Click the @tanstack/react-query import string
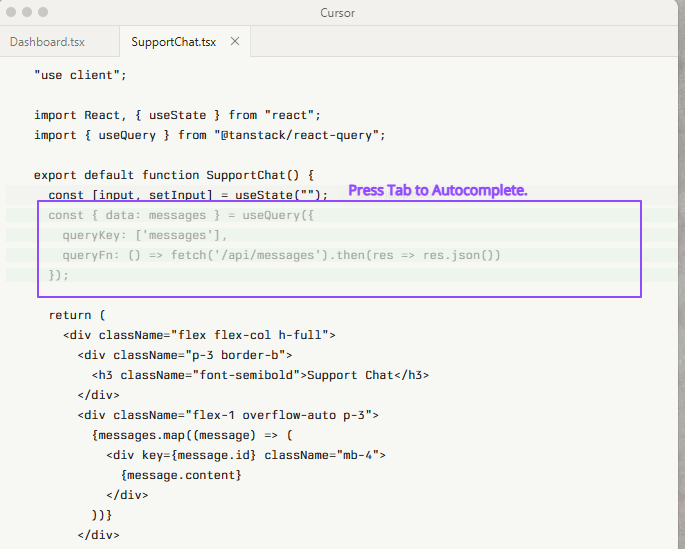This screenshot has height=549, width=685. pos(300,135)
